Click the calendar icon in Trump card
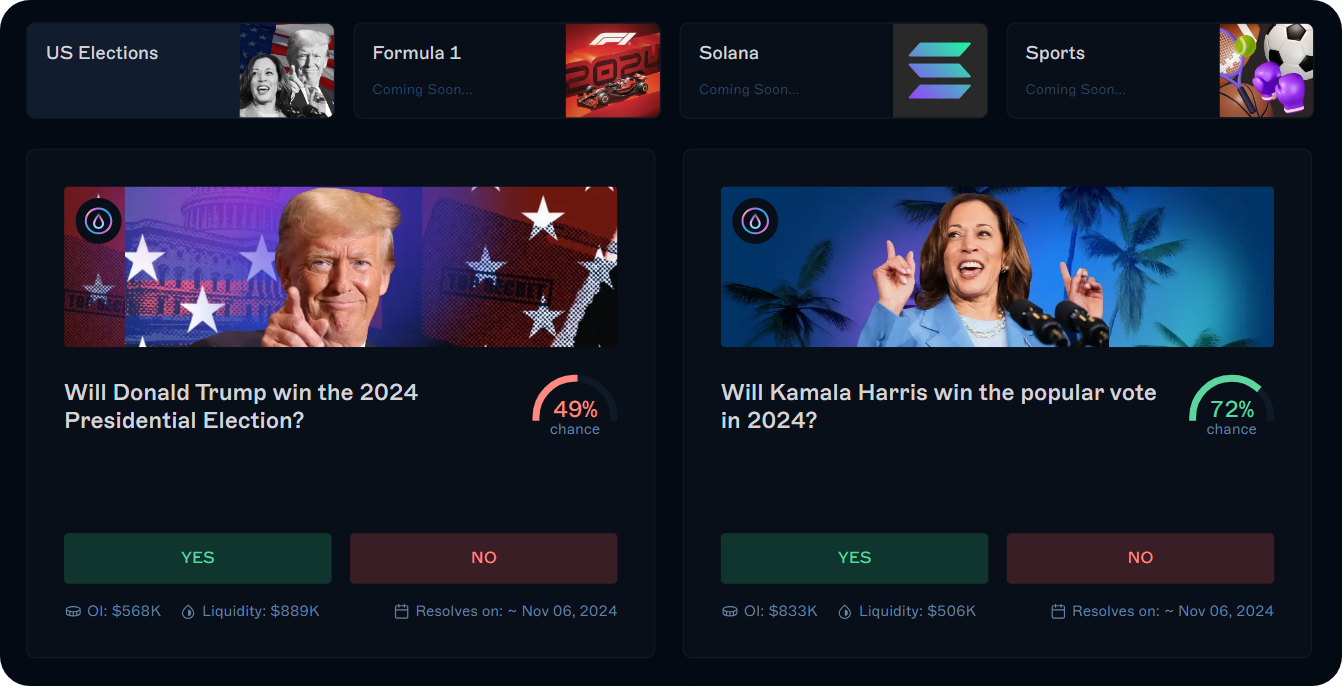Screen dimensions: 1342x686 pos(402,611)
